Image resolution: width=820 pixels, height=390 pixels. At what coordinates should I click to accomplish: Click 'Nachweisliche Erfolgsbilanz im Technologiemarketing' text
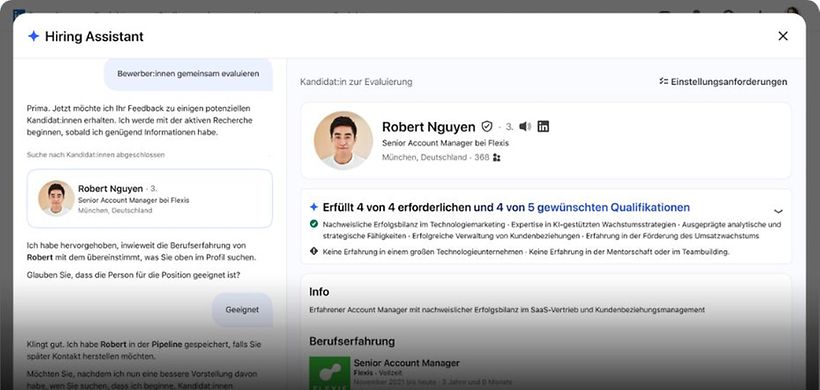(414, 224)
